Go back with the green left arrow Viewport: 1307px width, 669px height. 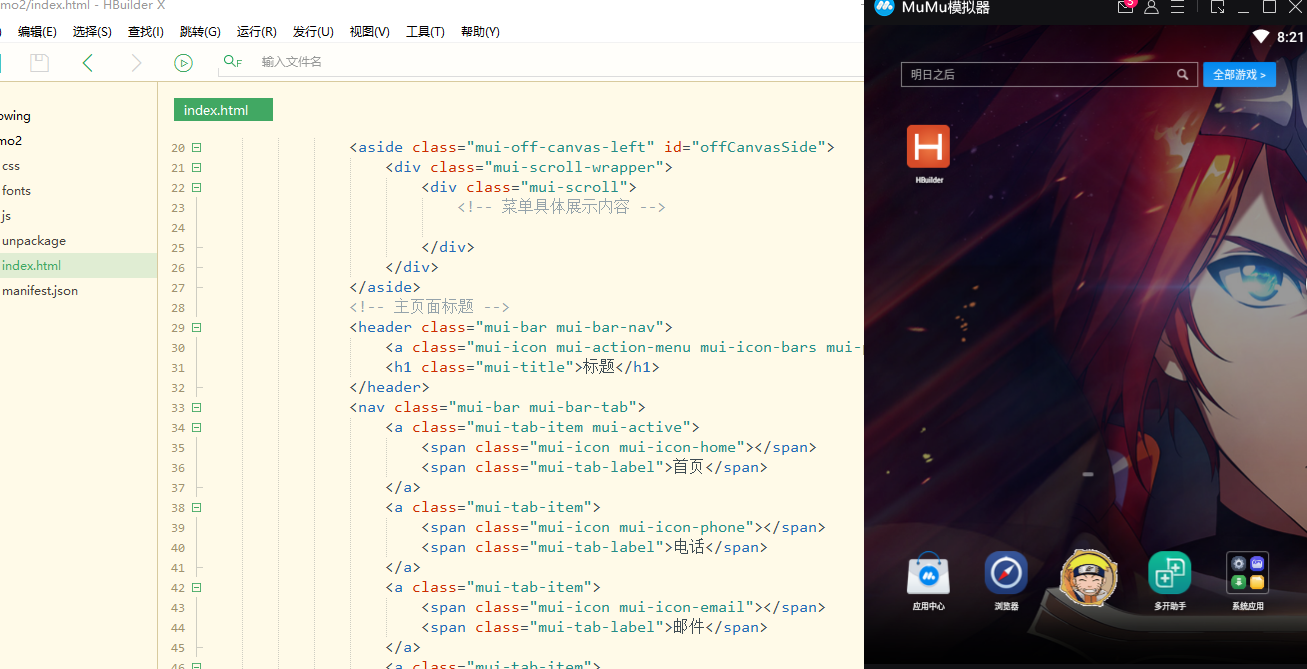click(x=88, y=63)
